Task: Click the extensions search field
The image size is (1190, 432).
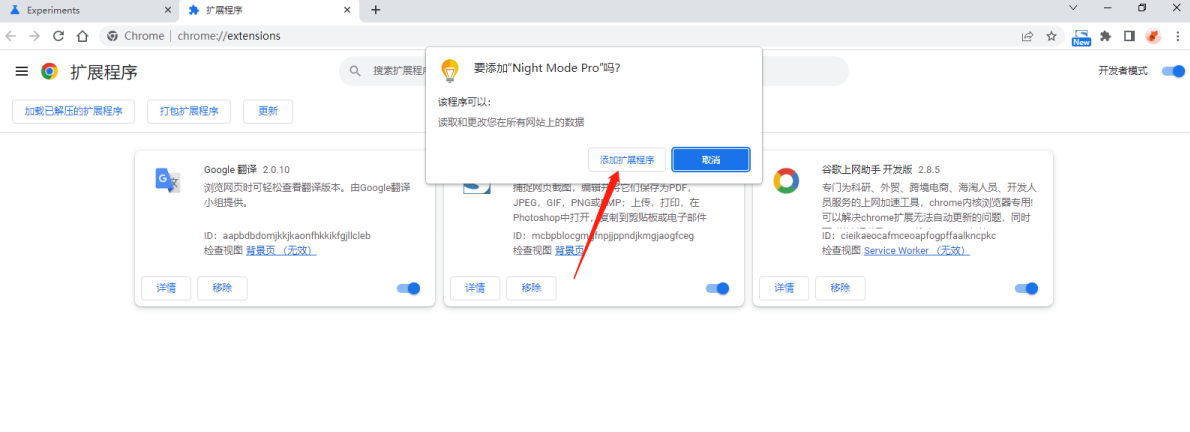Action: 593,71
